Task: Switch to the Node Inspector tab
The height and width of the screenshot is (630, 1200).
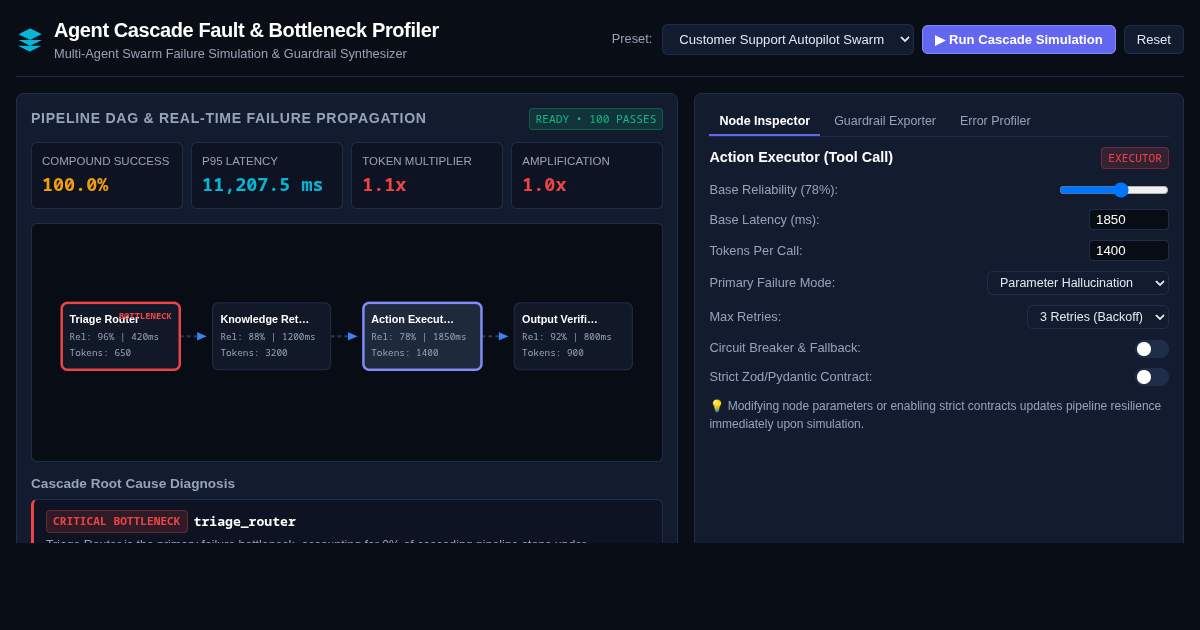Action: [x=765, y=121]
